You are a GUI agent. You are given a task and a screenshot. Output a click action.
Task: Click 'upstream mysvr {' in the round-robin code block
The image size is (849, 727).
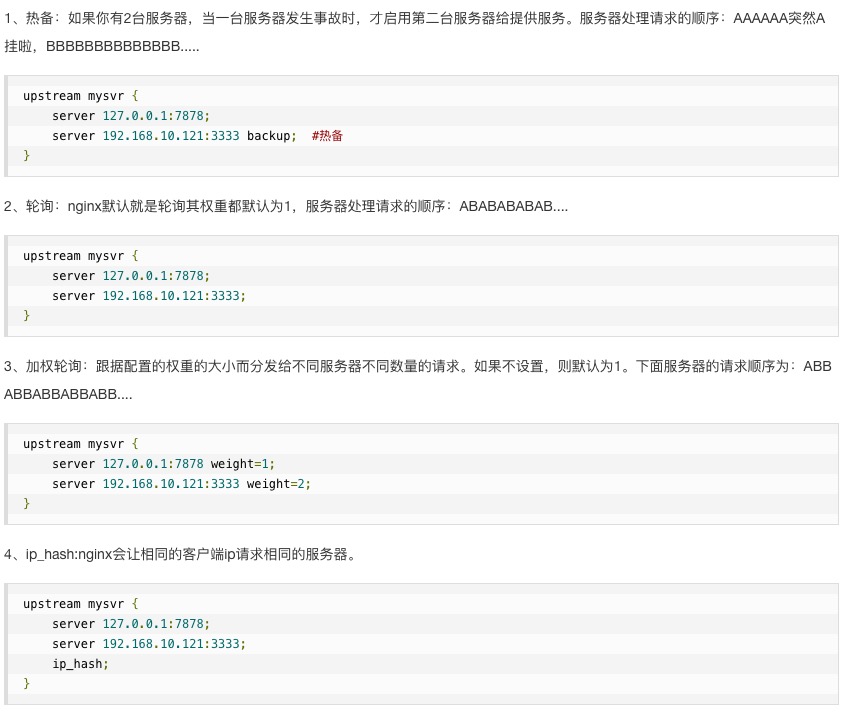[80, 256]
